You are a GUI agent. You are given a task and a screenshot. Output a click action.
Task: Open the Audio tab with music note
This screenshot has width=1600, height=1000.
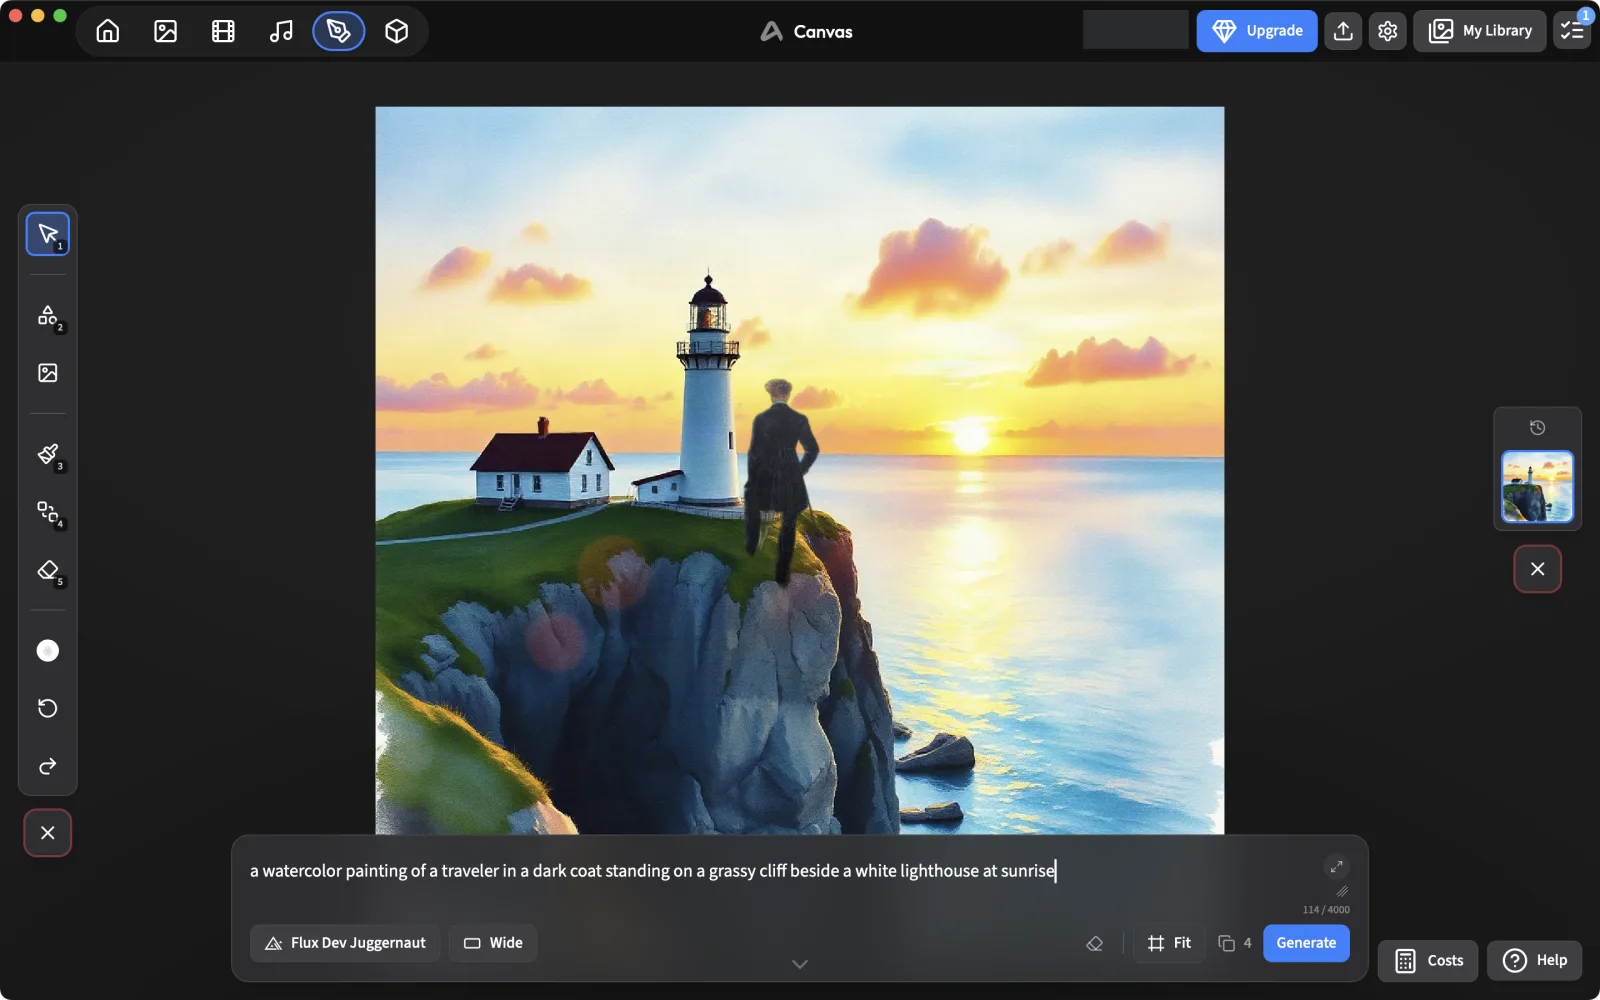click(x=281, y=31)
